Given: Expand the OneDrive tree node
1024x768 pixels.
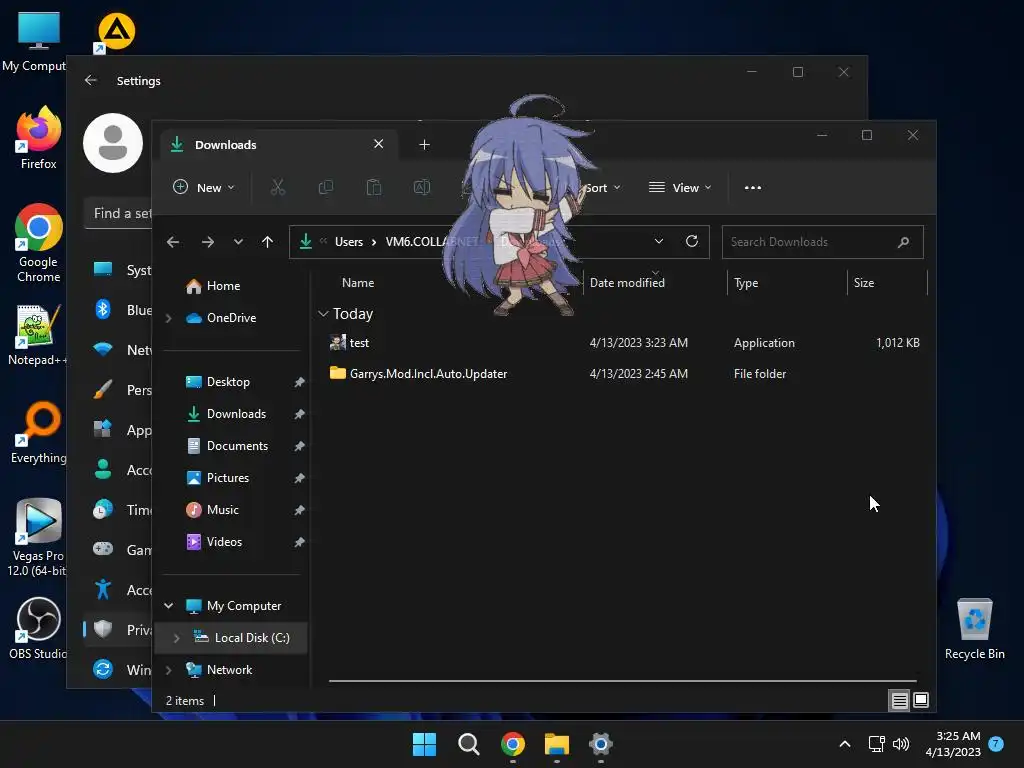Looking at the screenshot, I should coord(168,318).
